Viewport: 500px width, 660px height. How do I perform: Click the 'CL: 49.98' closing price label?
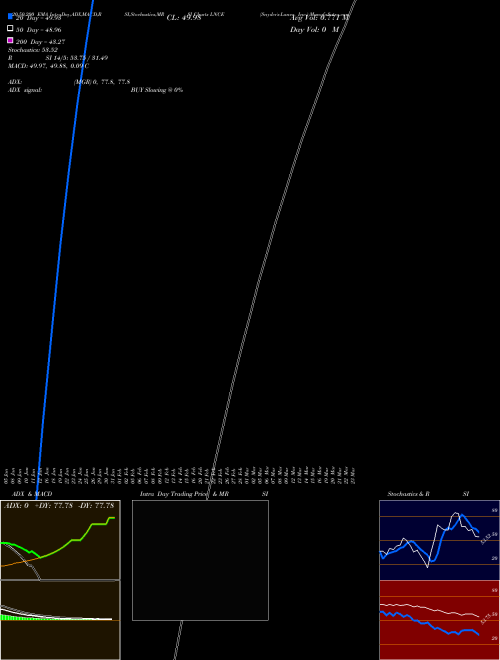point(184,18)
